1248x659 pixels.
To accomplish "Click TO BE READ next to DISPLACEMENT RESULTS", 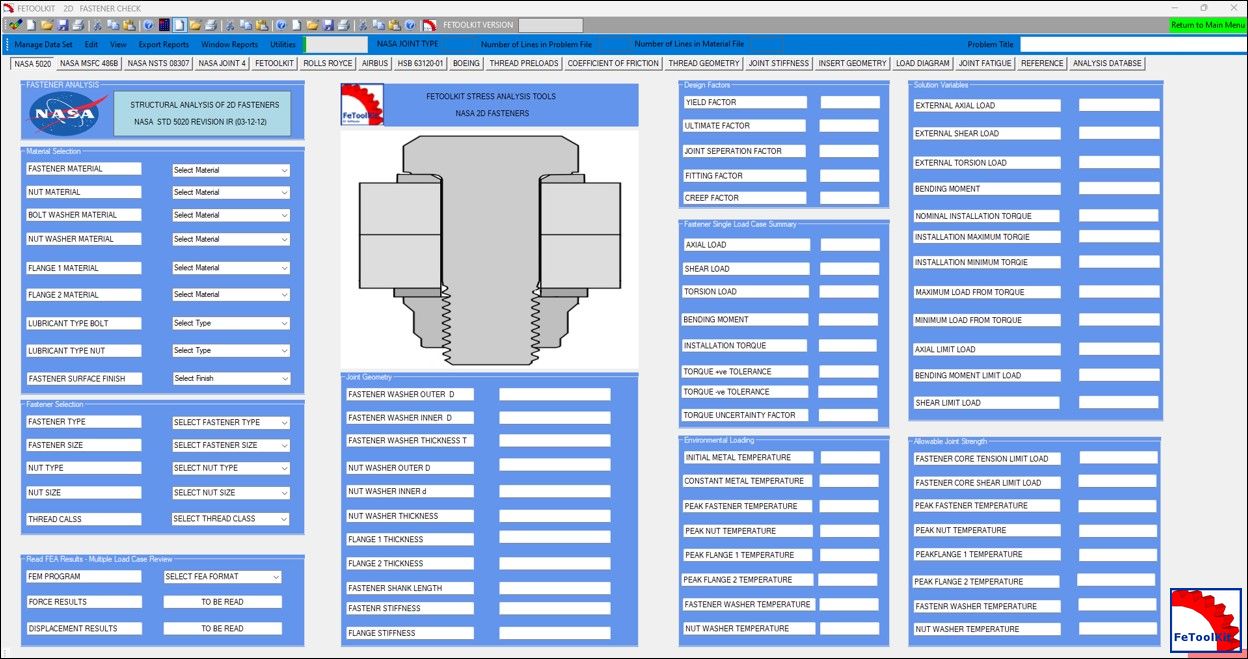I will (222, 628).
